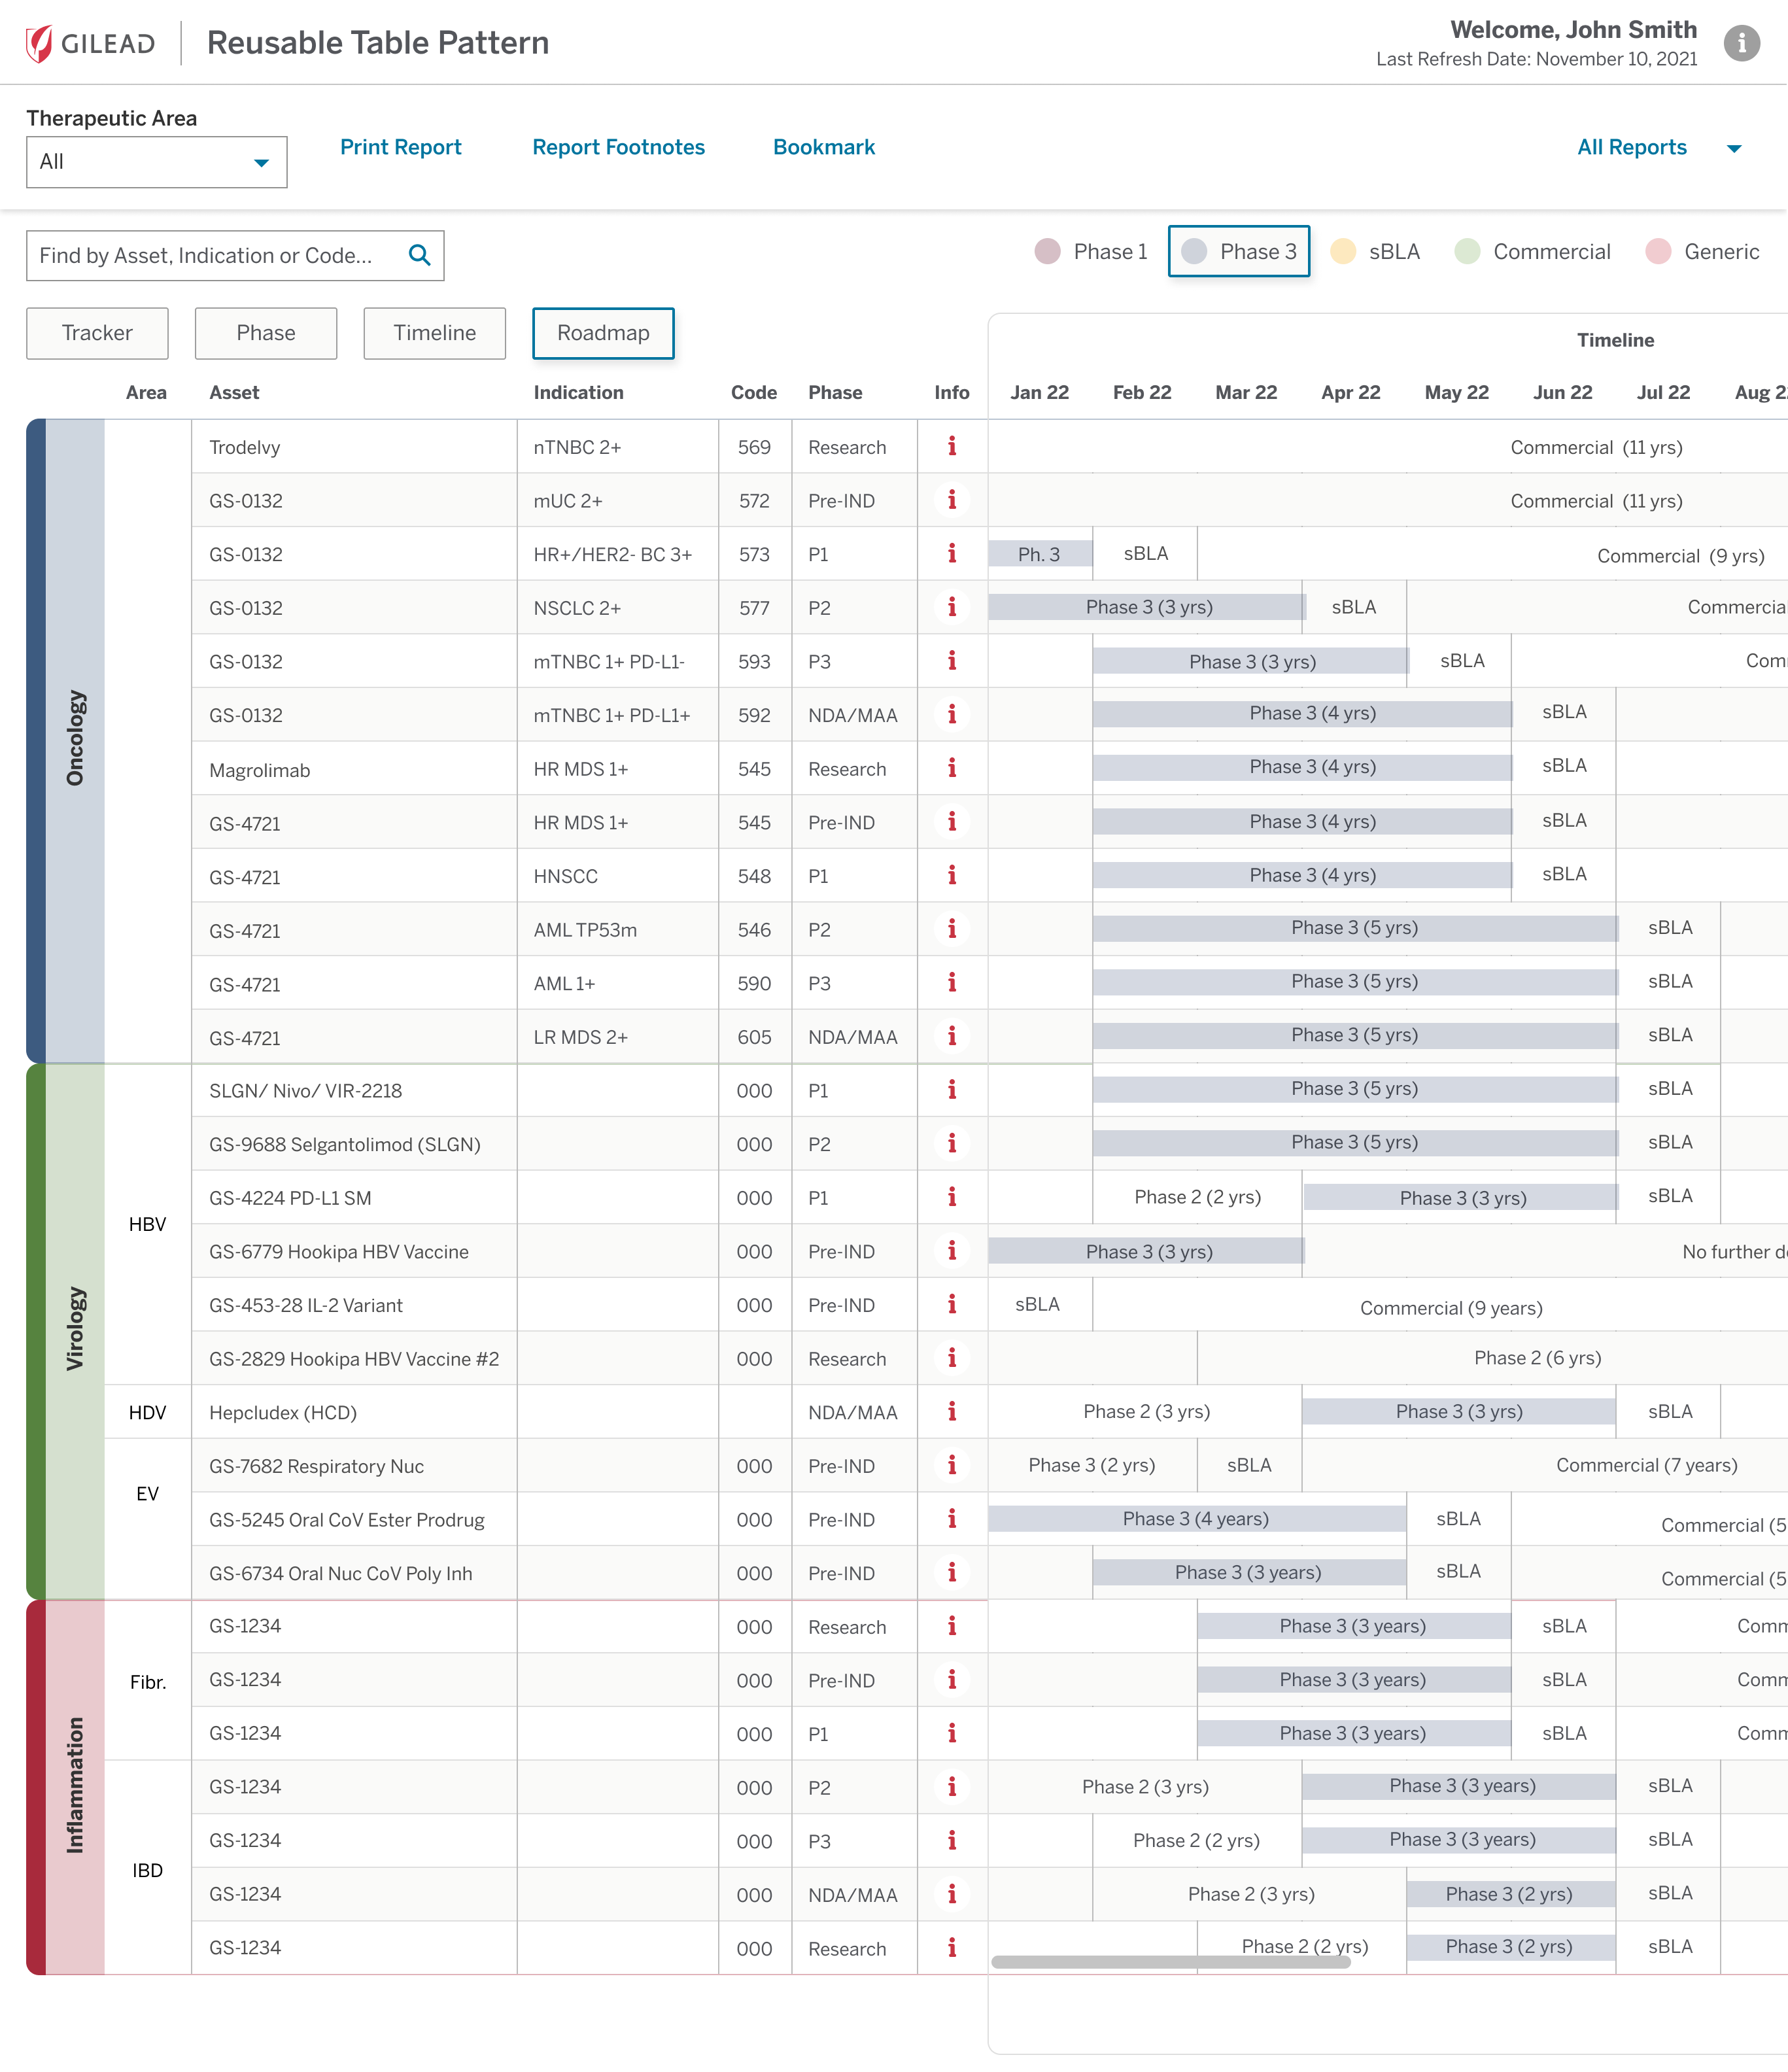1788x2072 pixels.
Task: Click the Print Report link
Action: click(x=400, y=147)
